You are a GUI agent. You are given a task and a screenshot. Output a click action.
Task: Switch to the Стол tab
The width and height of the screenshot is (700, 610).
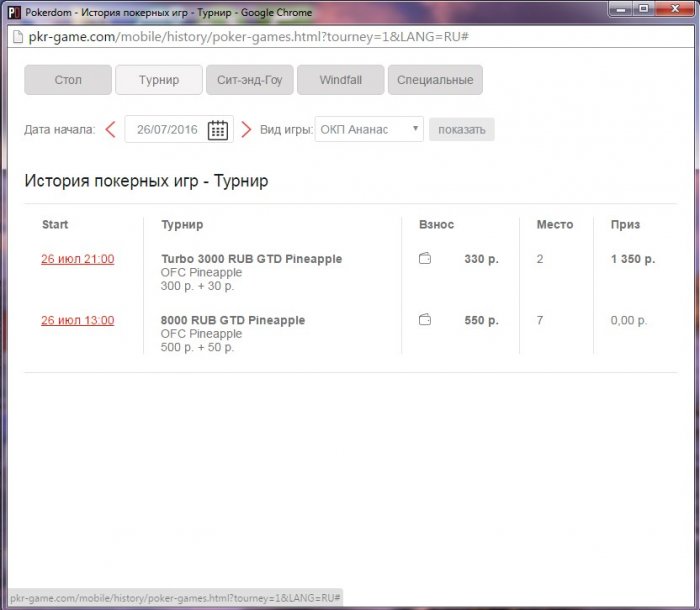click(x=68, y=80)
